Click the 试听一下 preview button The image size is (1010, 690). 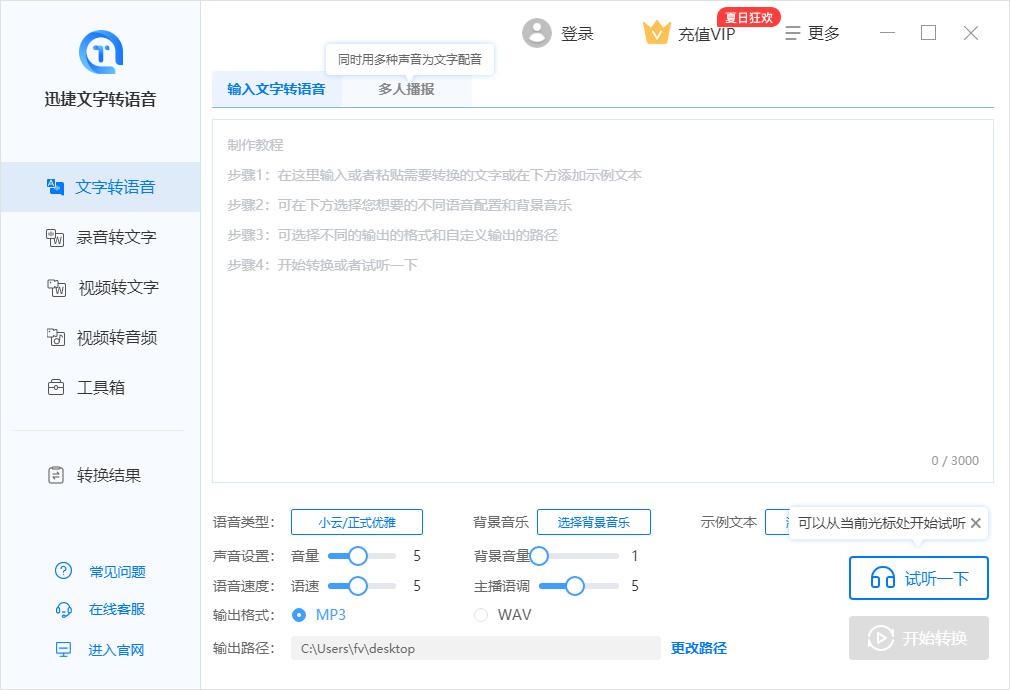(918, 578)
